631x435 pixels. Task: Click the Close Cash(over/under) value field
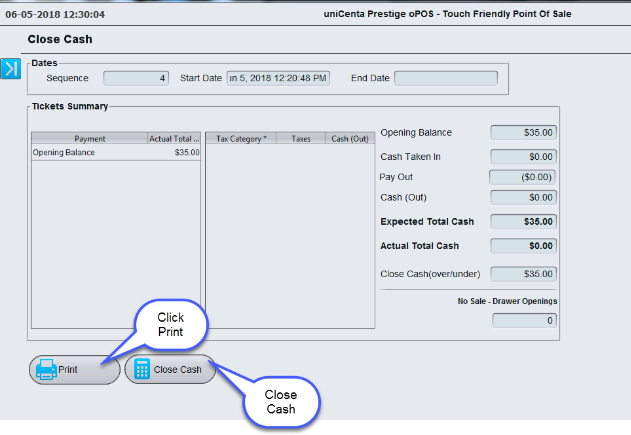pyautogui.click(x=524, y=274)
